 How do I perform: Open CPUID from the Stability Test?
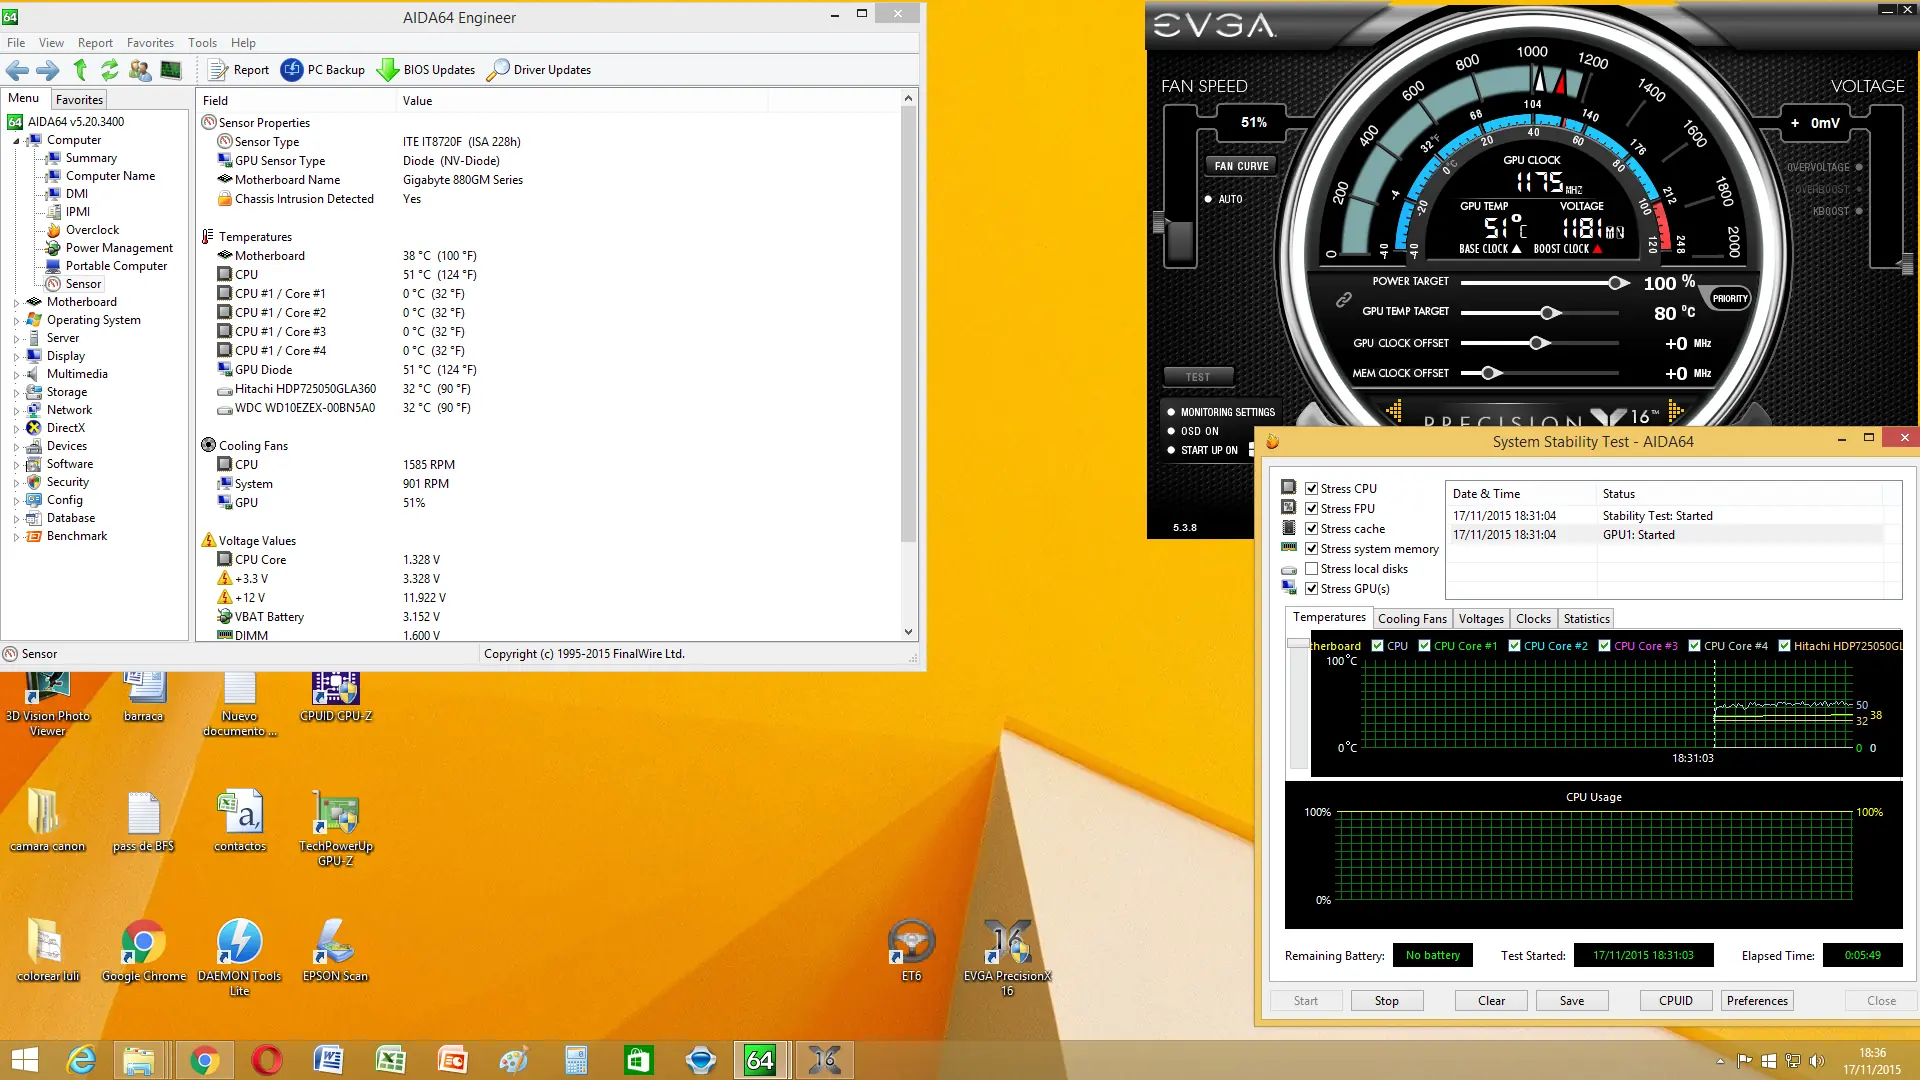point(1676,1001)
